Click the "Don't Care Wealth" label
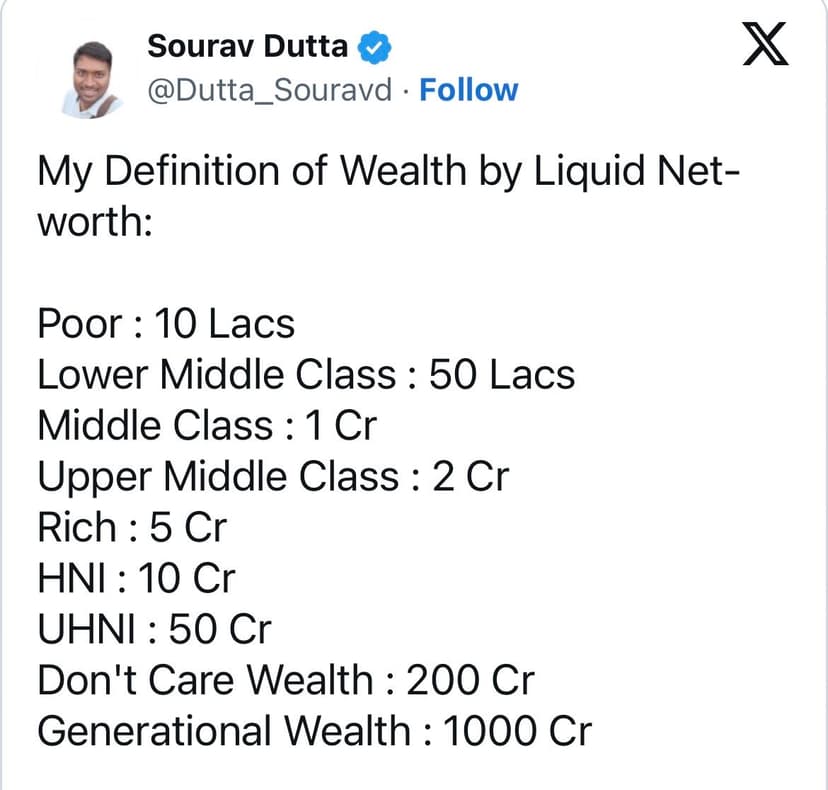The height and width of the screenshot is (790, 828). pyautogui.click(x=204, y=681)
